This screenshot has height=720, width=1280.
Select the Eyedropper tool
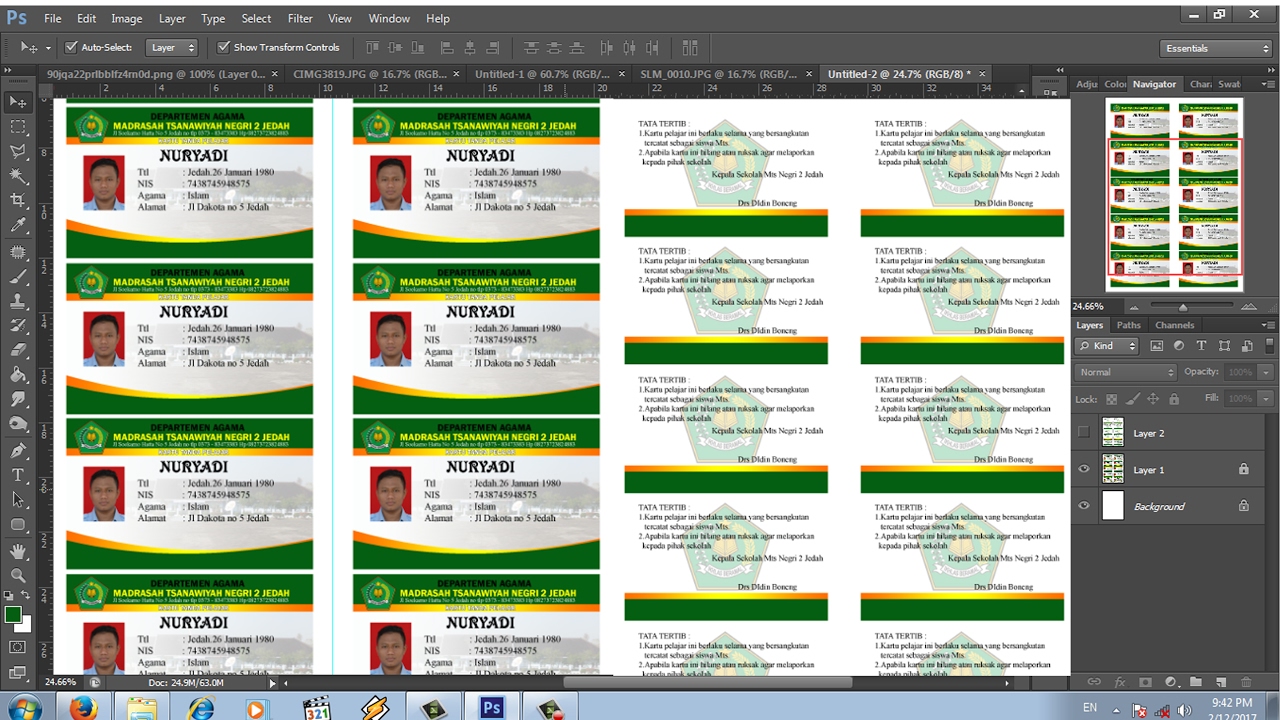coord(18,226)
